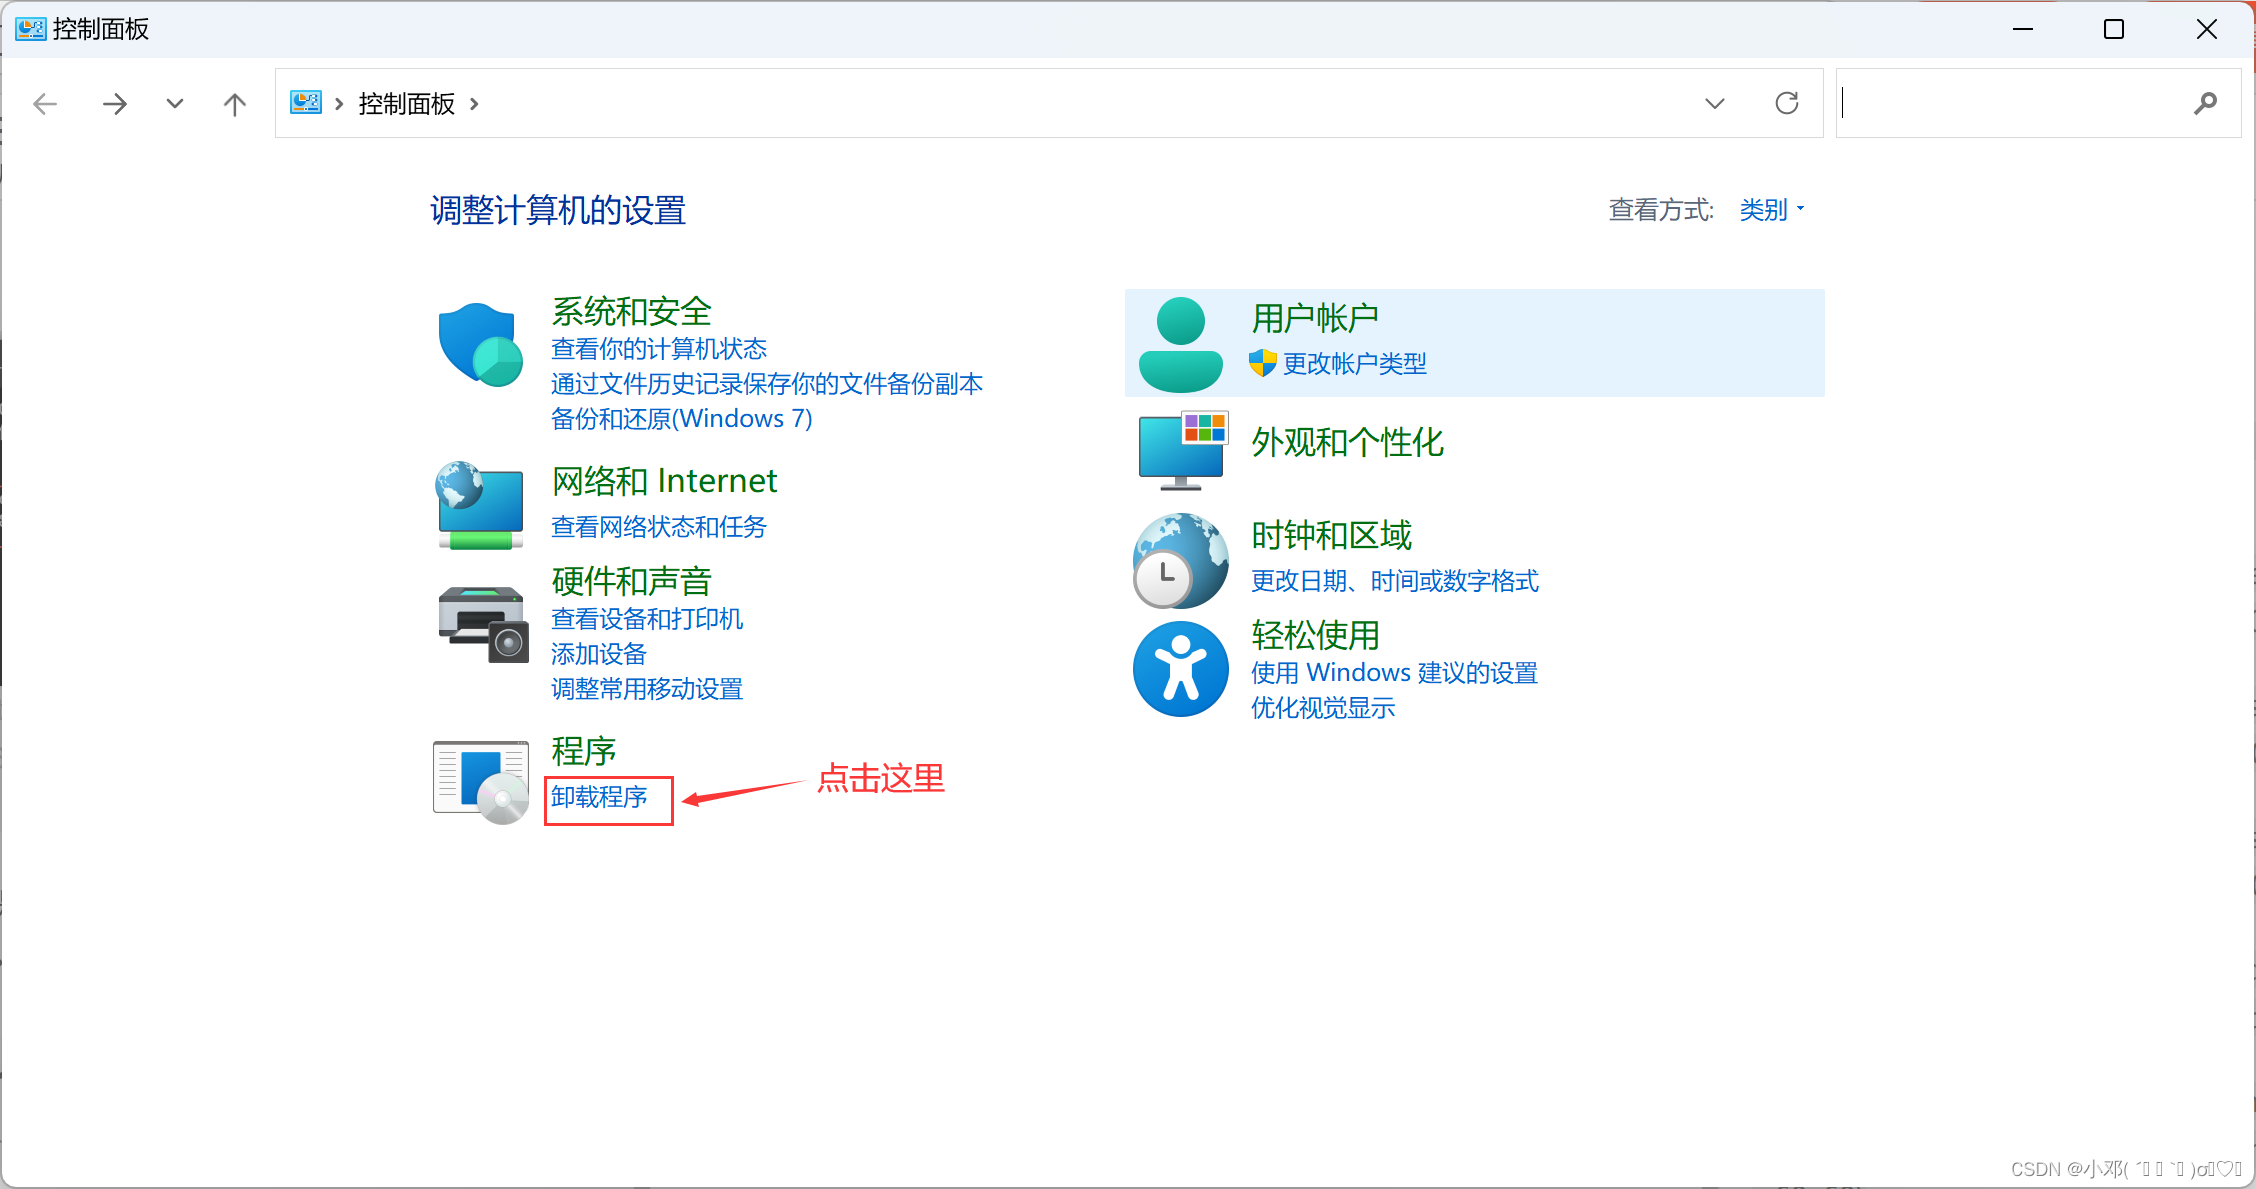The width and height of the screenshot is (2256, 1189).
Task: Close the control panel window
Action: coord(2207,29)
